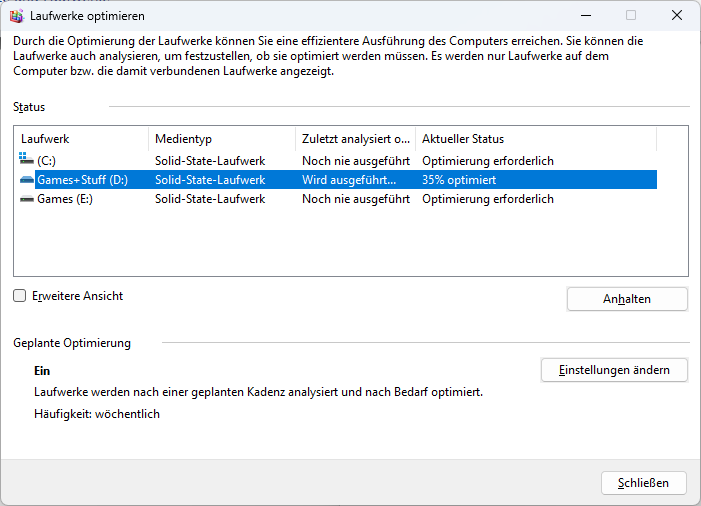Click the 35% optimiert progress status
Image resolution: width=701 pixels, height=506 pixels.
coord(459,180)
